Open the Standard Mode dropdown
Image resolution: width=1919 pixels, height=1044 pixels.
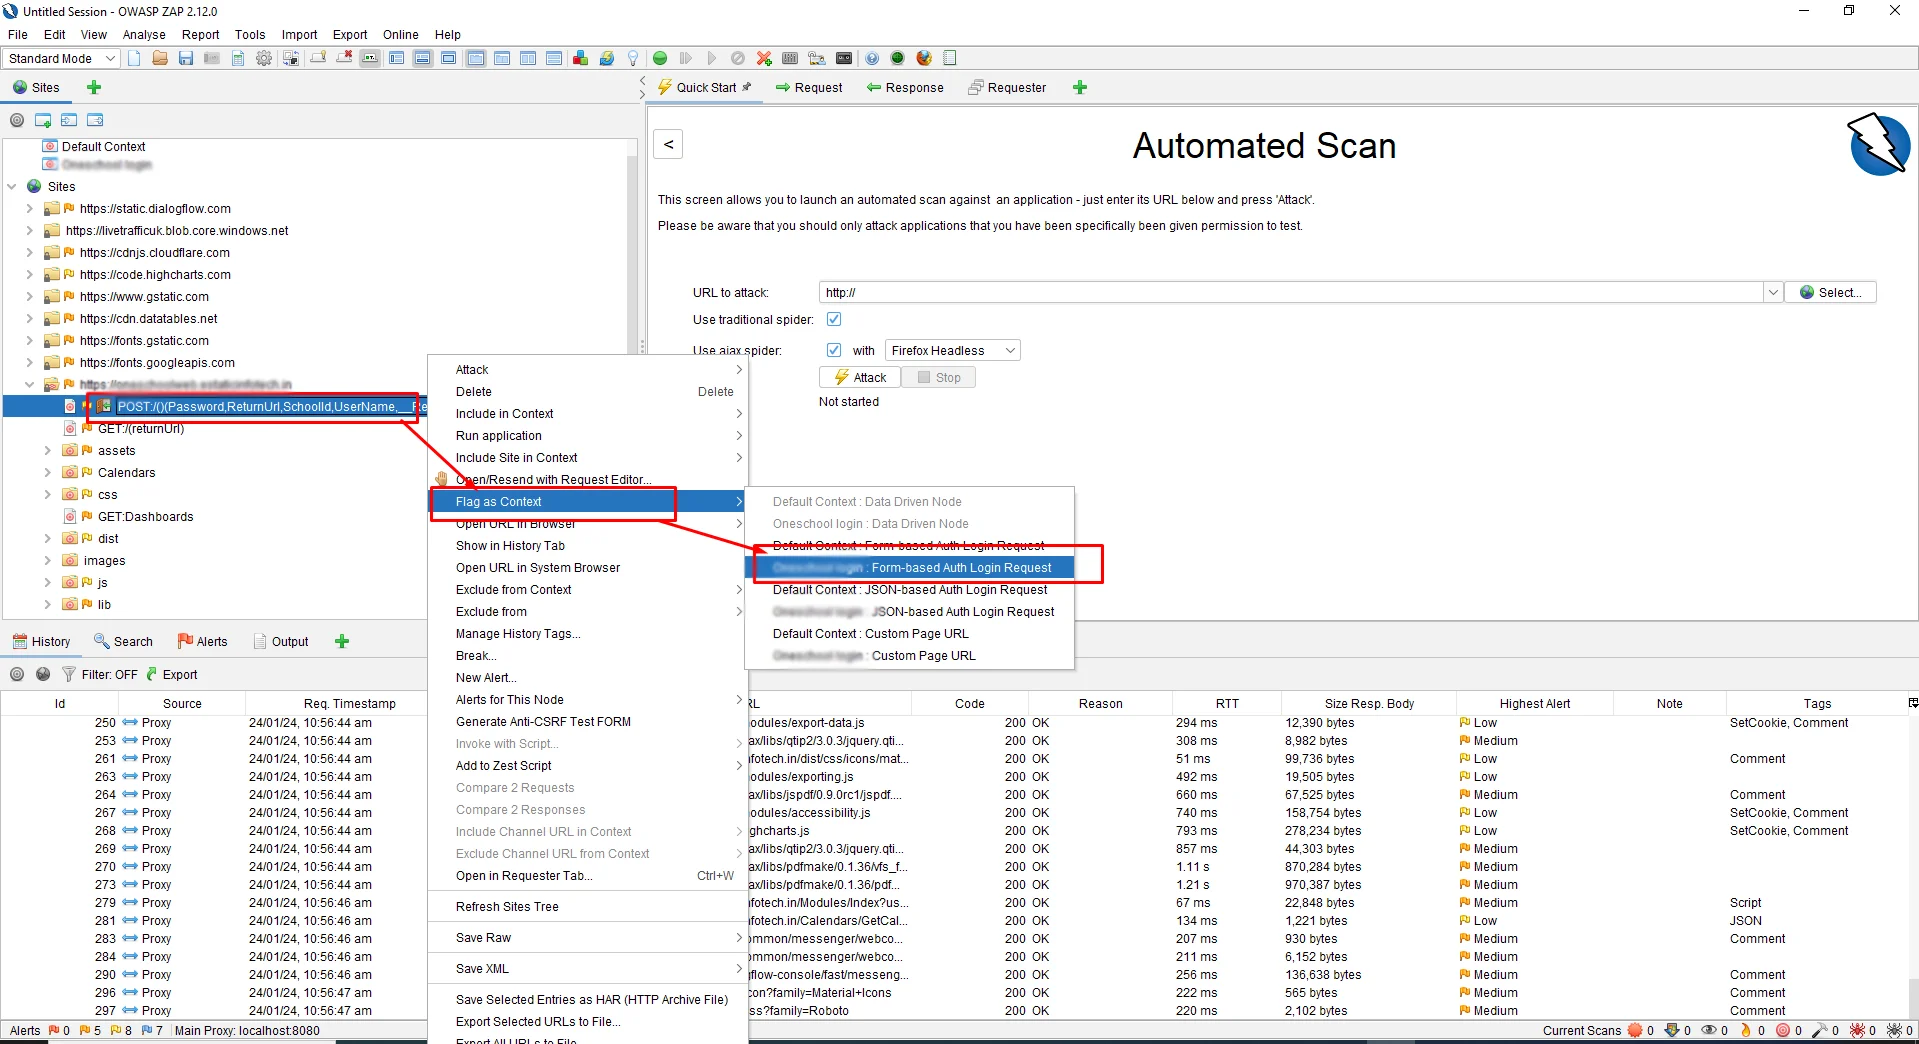coord(61,58)
